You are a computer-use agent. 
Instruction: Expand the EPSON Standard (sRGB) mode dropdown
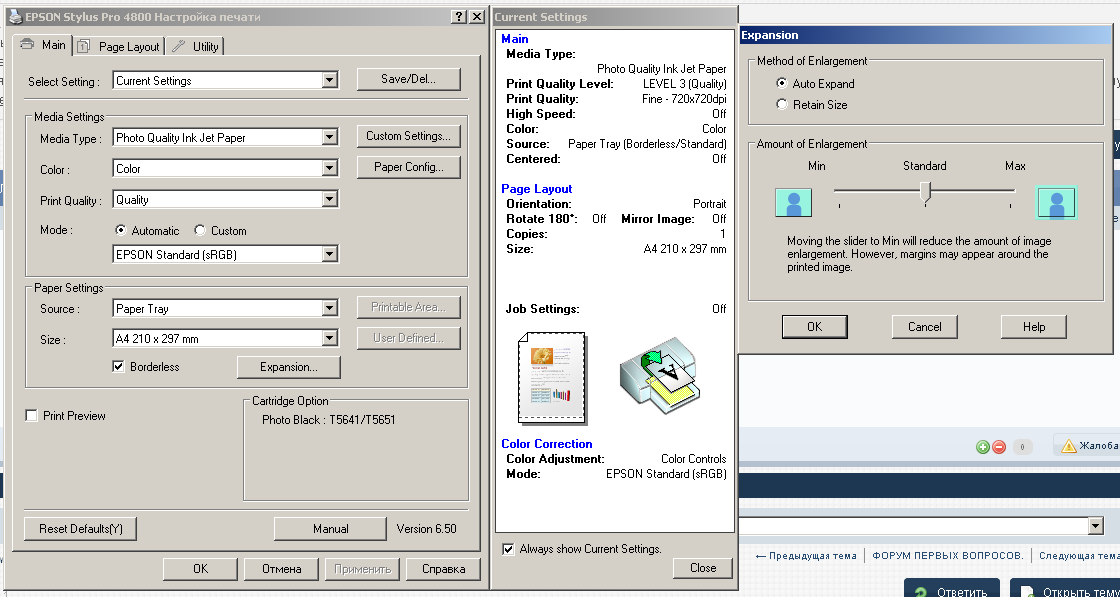(329, 254)
